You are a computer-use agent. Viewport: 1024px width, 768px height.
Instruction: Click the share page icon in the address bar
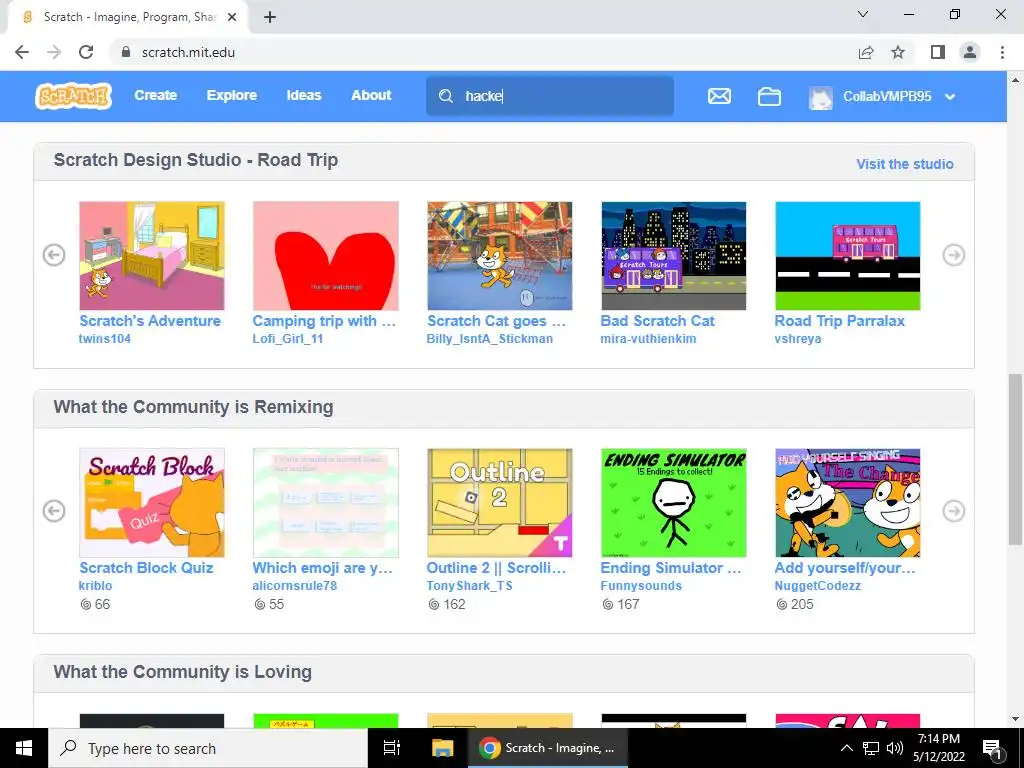pos(866,52)
